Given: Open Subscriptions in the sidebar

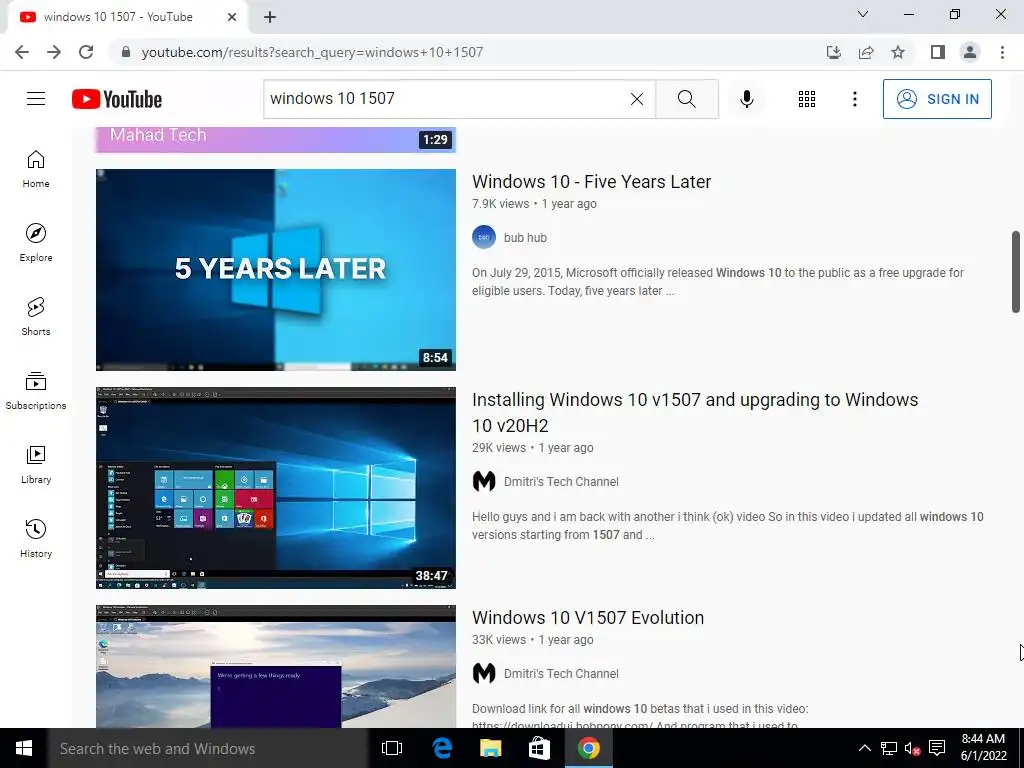Looking at the screenshot, I should [x=36, y=391].
